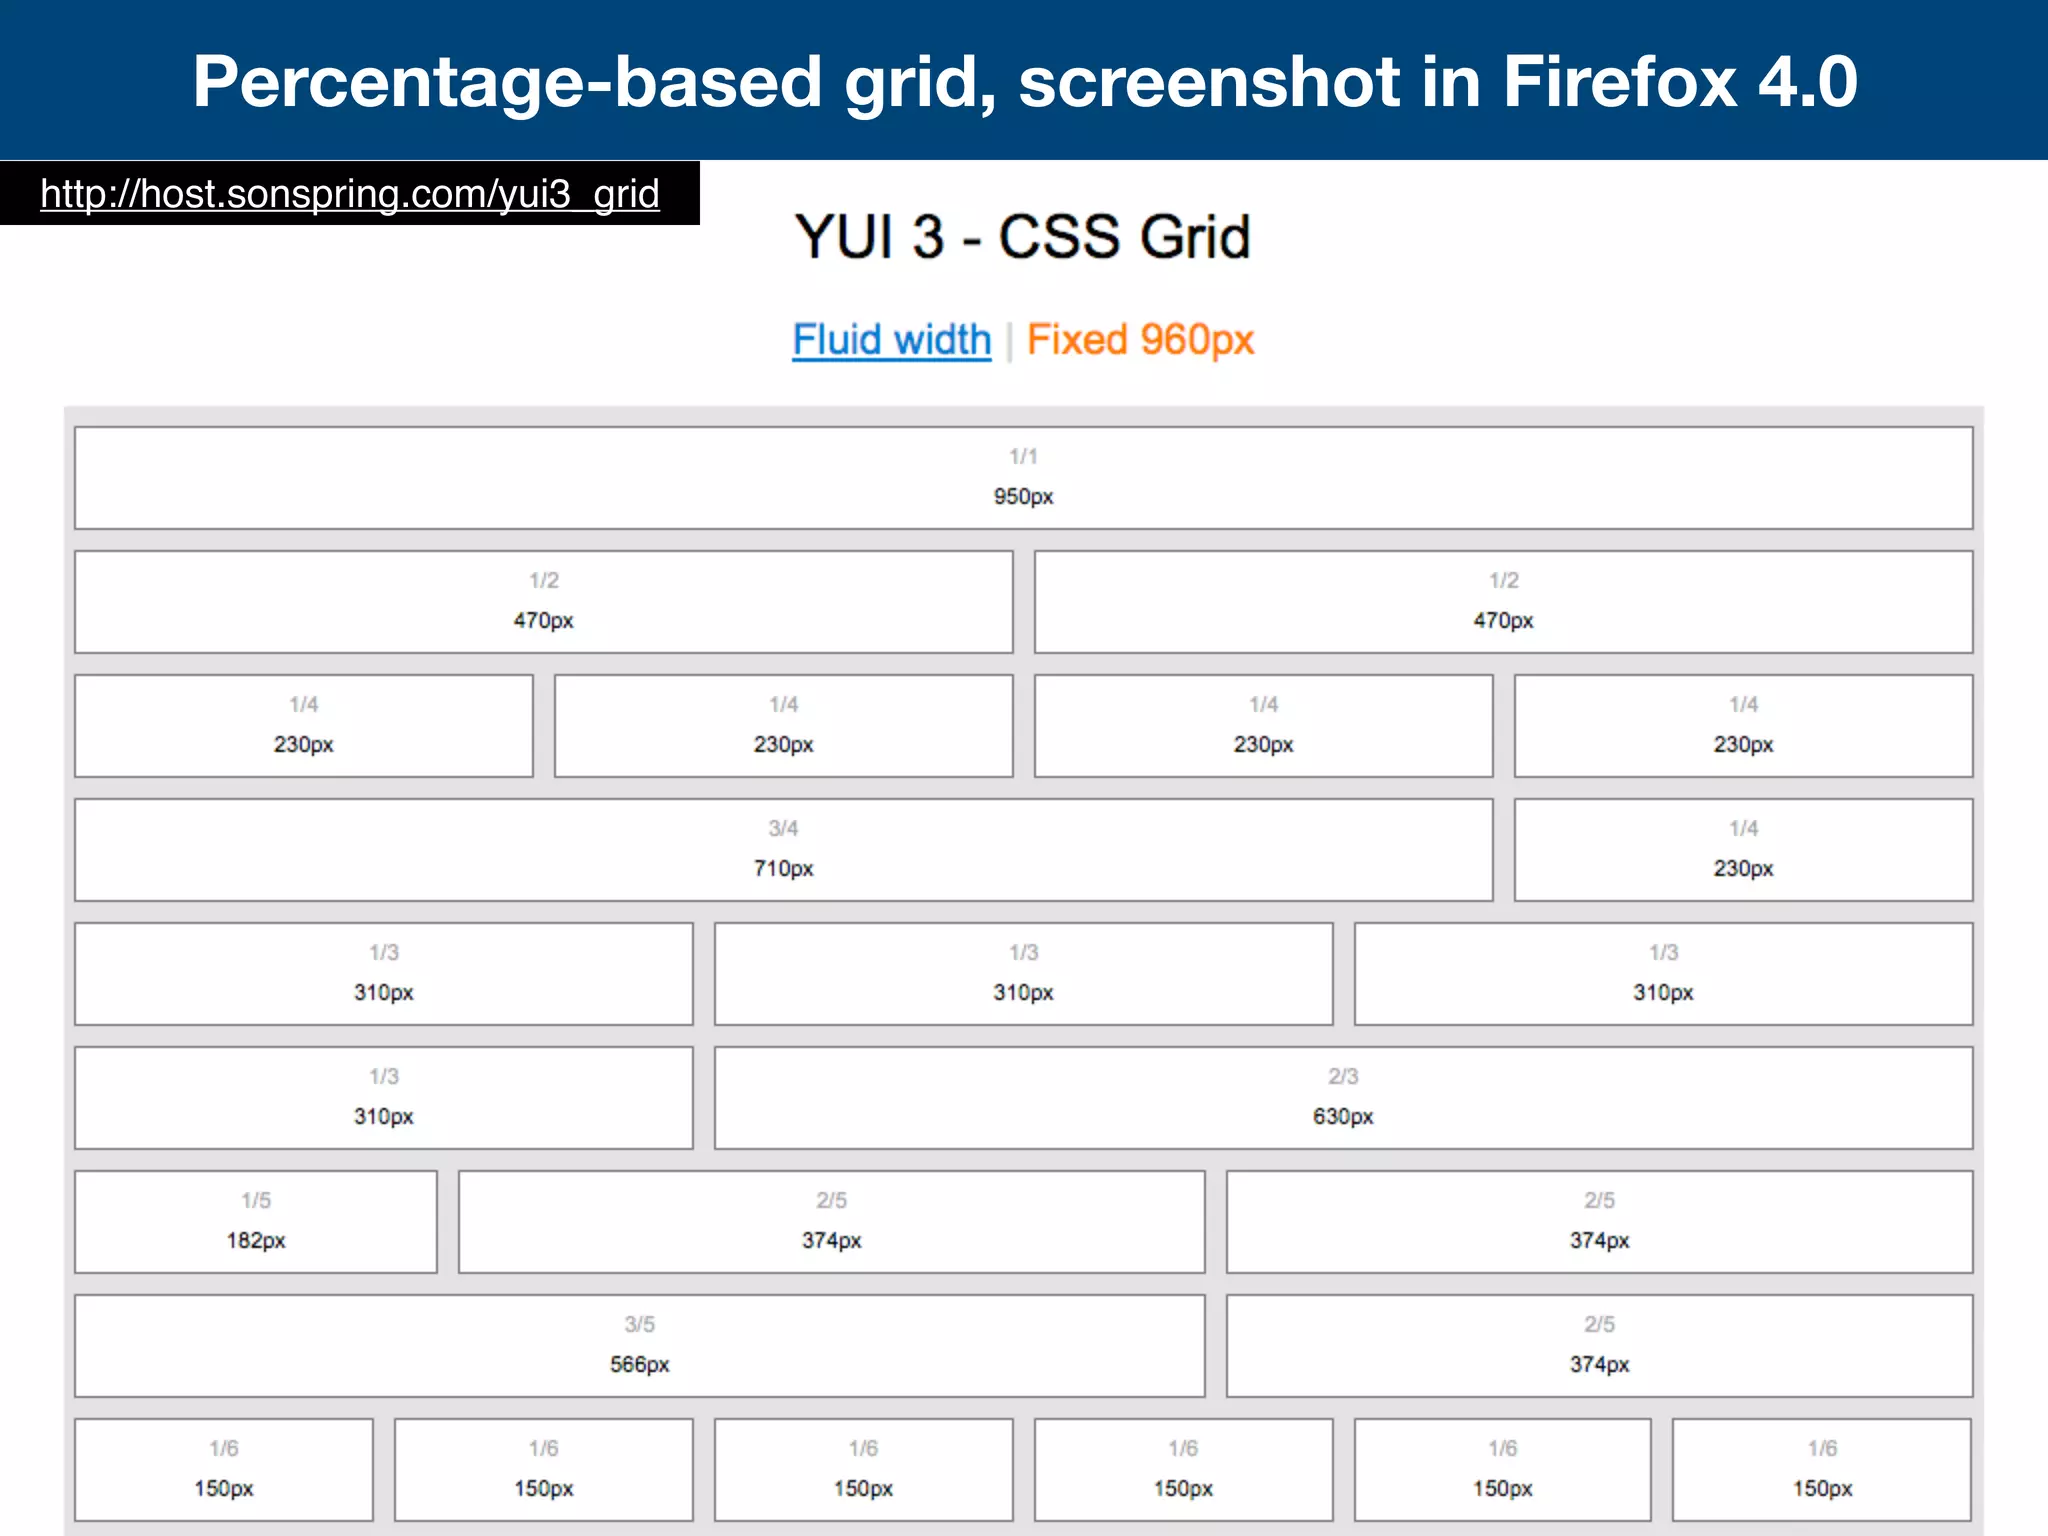Screen dimensions: 2048x1536
Task: Click the Fluid width link
Action: coord(892,340)
